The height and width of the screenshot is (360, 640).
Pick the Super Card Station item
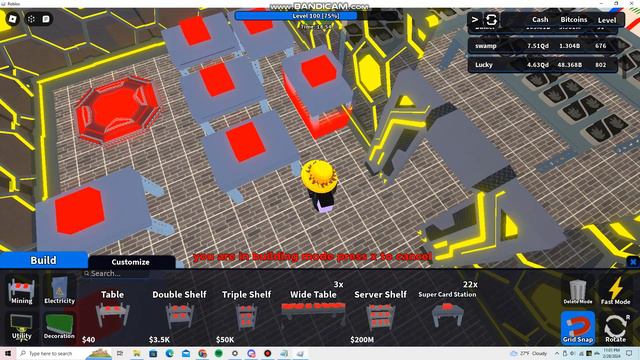[447, 312]
